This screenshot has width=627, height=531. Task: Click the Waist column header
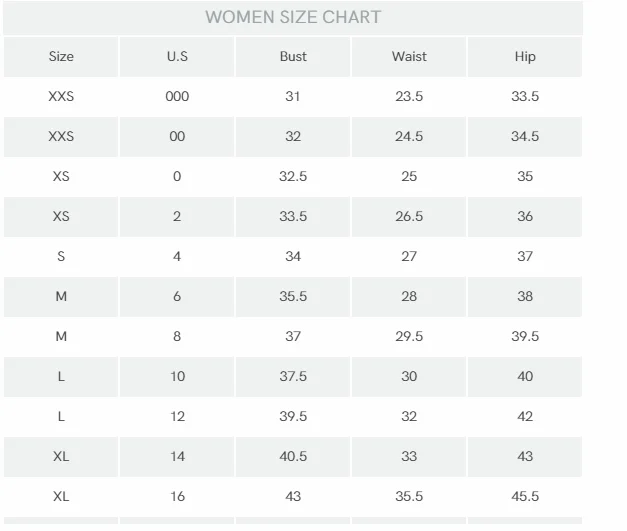[x=409, y=57]
